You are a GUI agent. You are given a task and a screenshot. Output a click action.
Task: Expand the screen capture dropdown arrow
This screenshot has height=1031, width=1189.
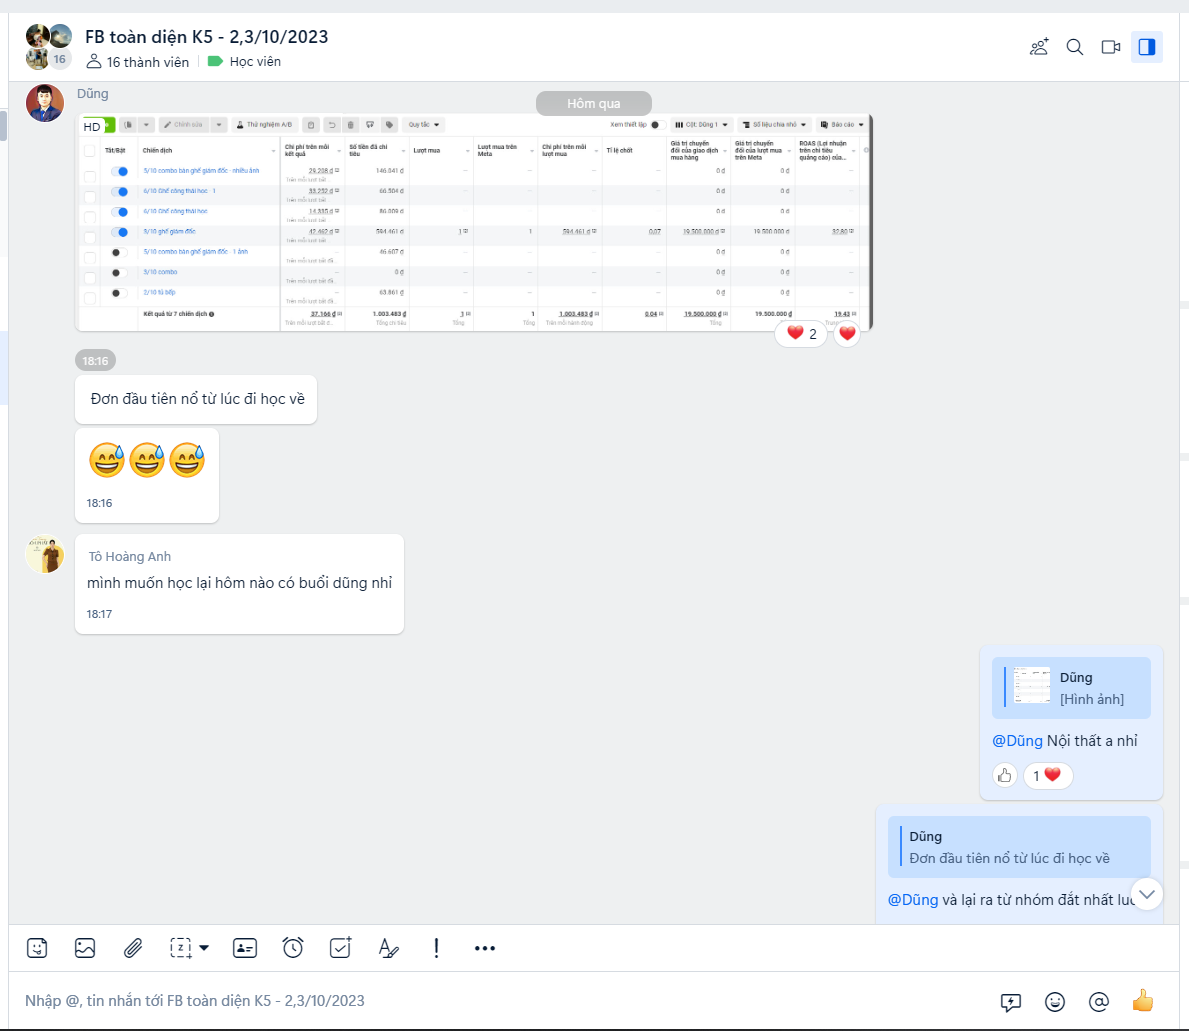click(x=146, y=126)
